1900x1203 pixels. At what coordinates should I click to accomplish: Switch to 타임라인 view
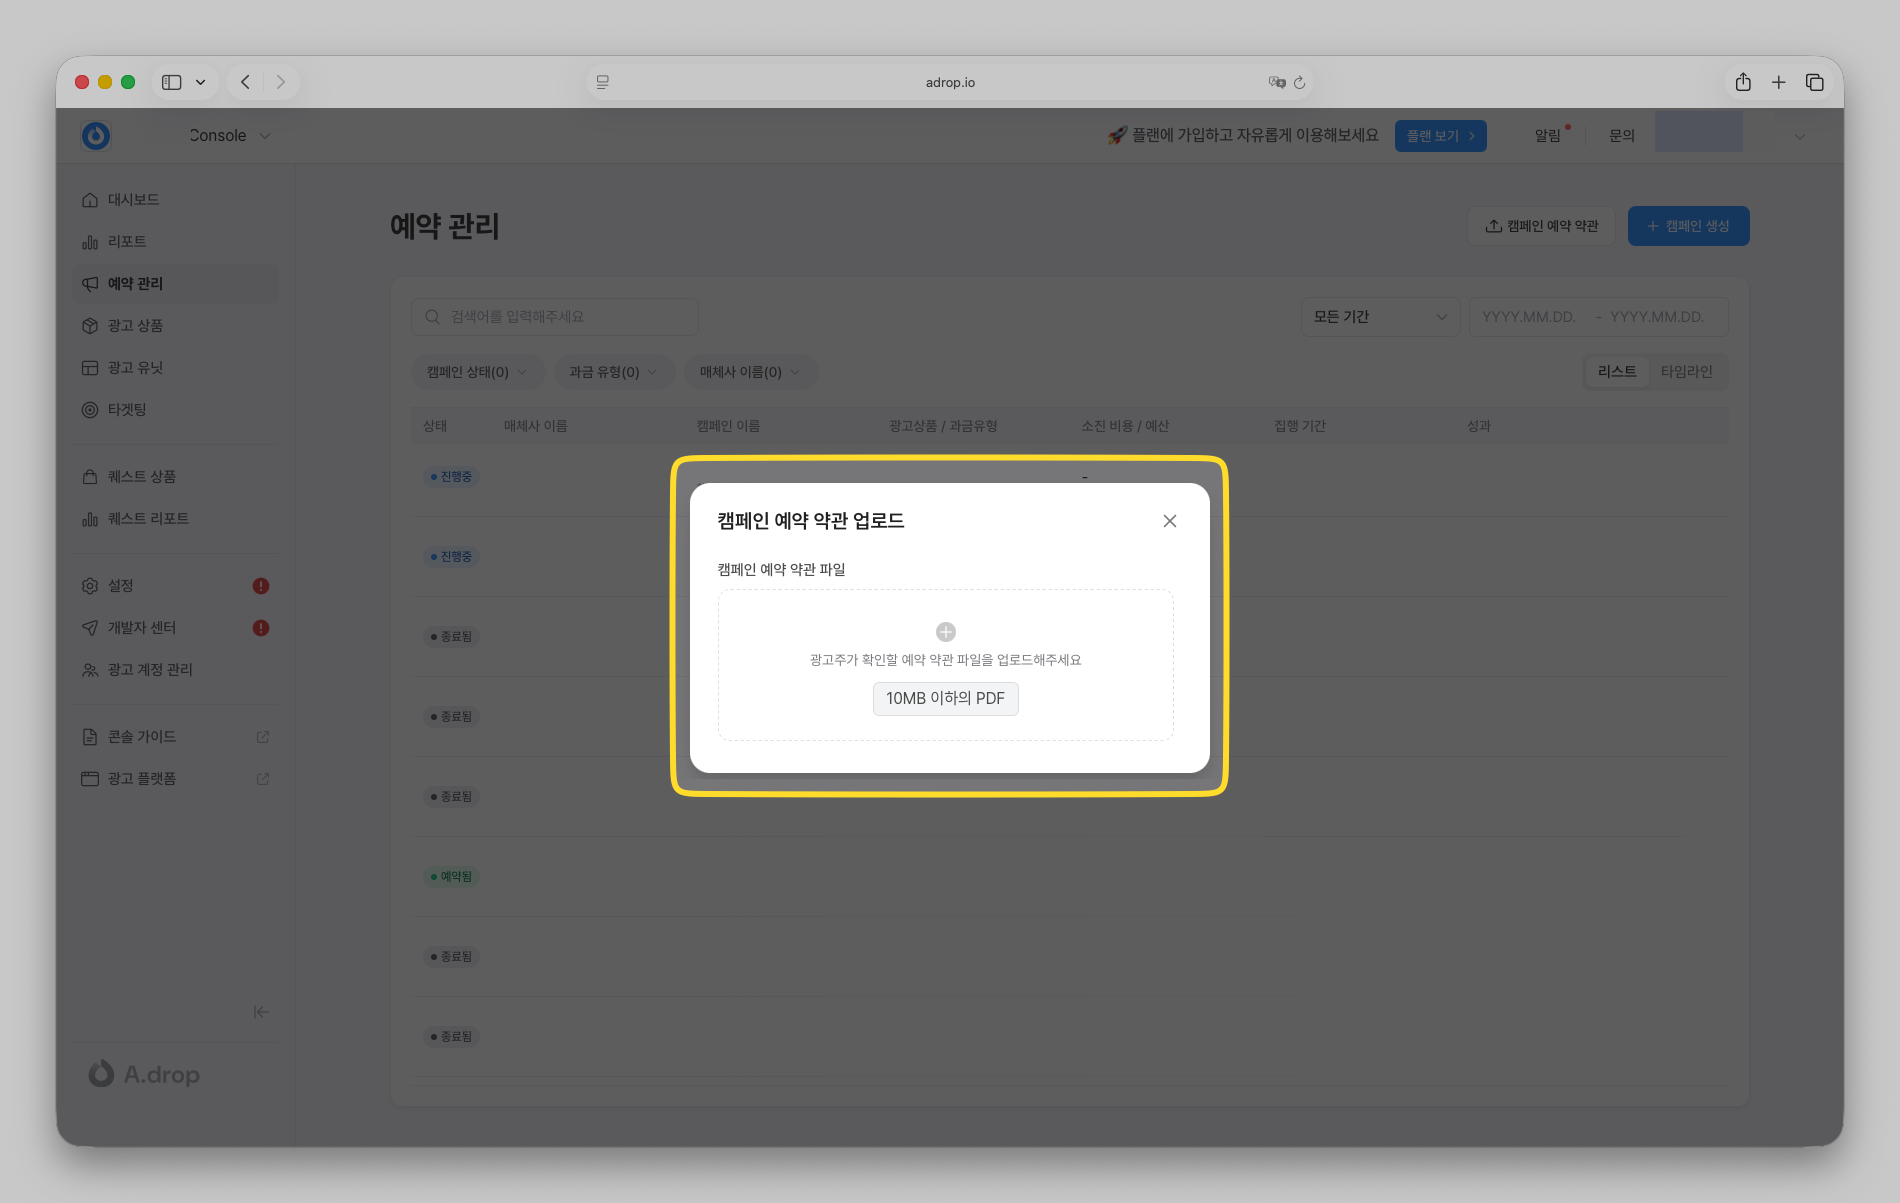pyautogui.click(x=1686, y=372)
